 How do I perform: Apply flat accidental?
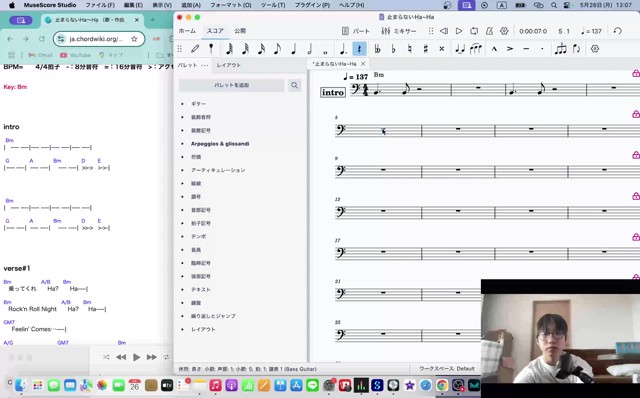393,49
